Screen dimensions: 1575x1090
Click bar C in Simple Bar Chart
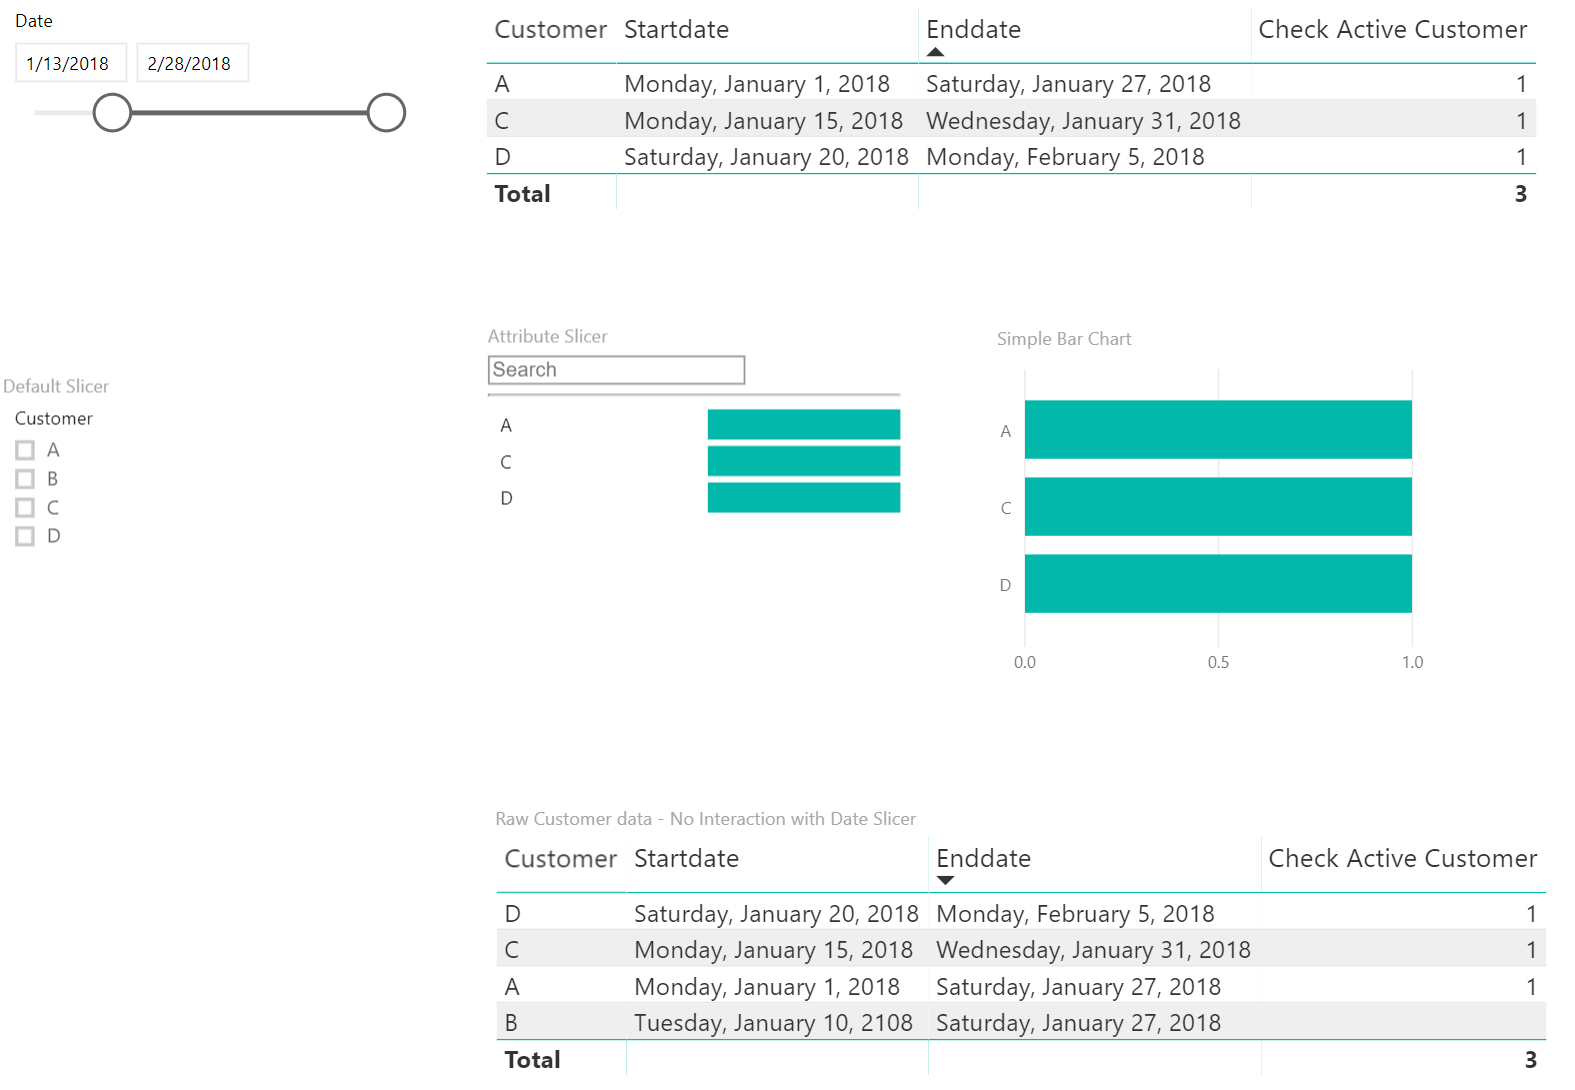pyautogui.click(x=1218, y=507)
